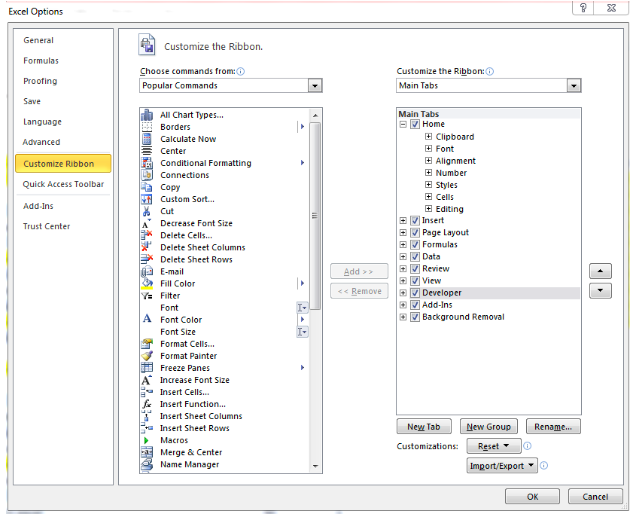The image size is (632, 515).
Task: Toggle the View tab checkbox
Action: coord(415,281)
